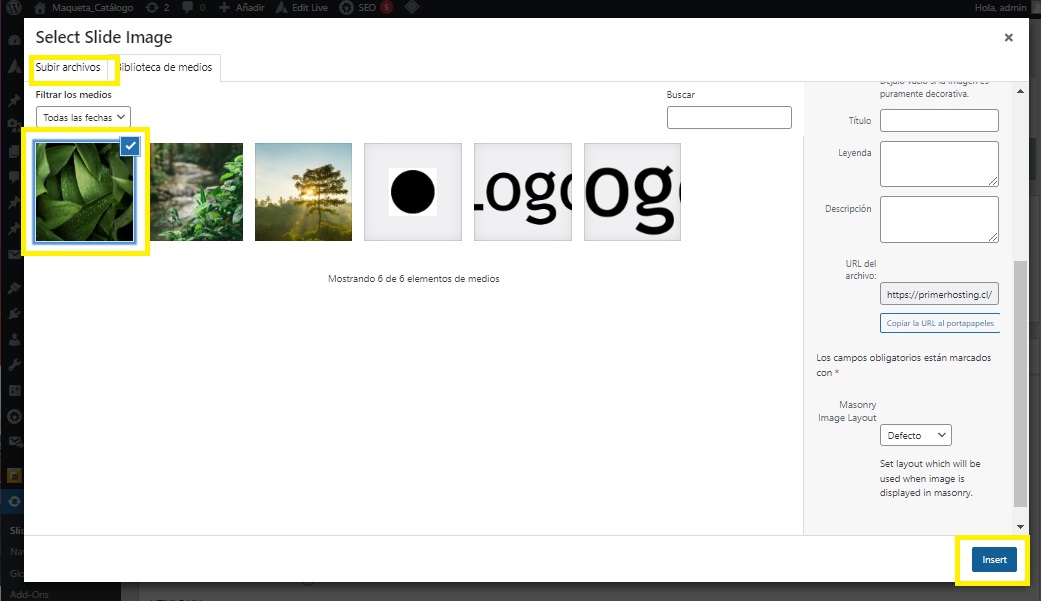This screenshot has height=601, width=1041.
Task: Open the Maqueta_Catálogo site home icon
Action: pyautogui.click(x=40, y=8)
